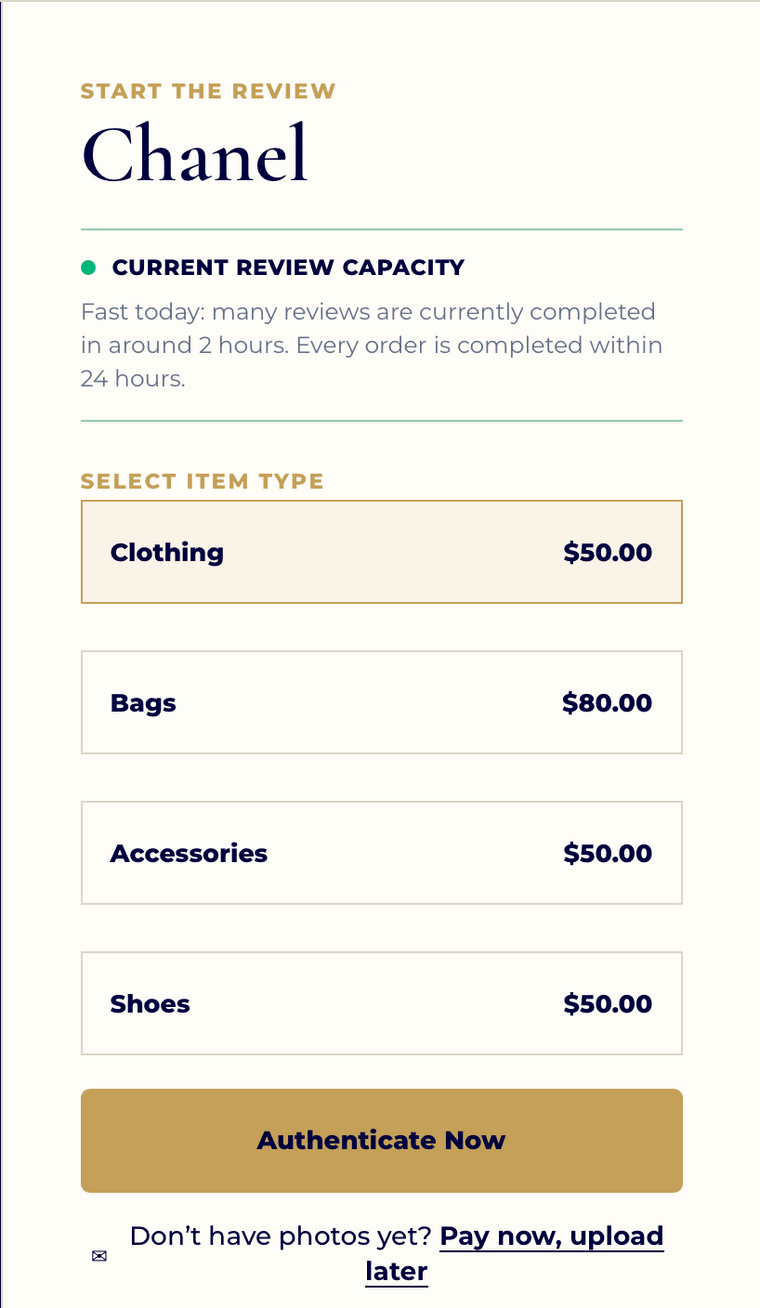Click the green capacity status dot
This screenshot has height=1308, width=760.
(88, 267)
